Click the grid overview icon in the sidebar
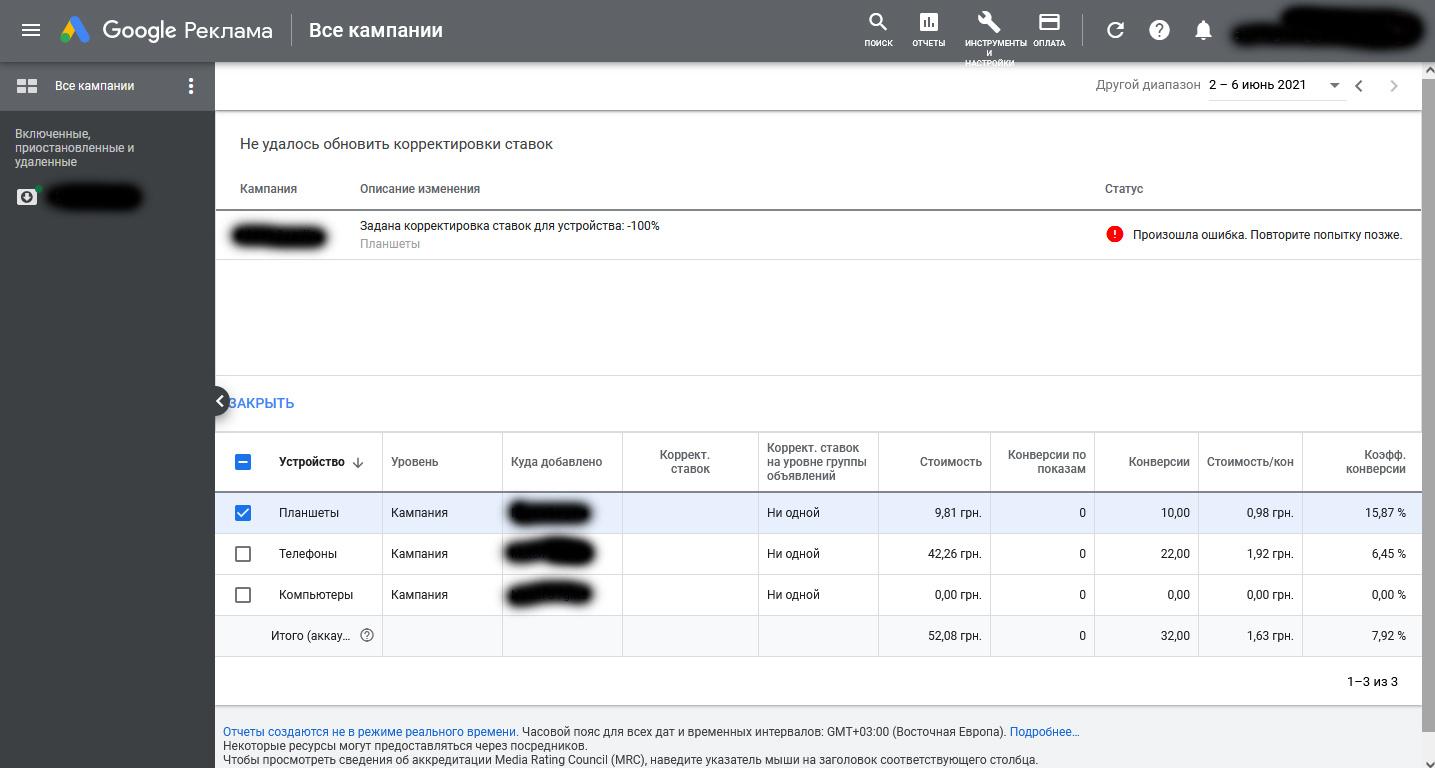Image resolution: width=1435 pixels, height=768 pixels. click(x=27, y=86)
